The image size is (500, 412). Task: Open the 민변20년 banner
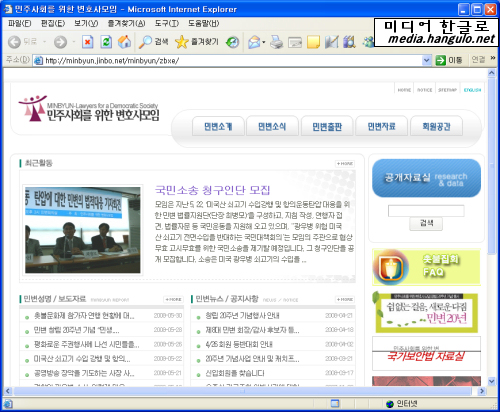[426, 313]
